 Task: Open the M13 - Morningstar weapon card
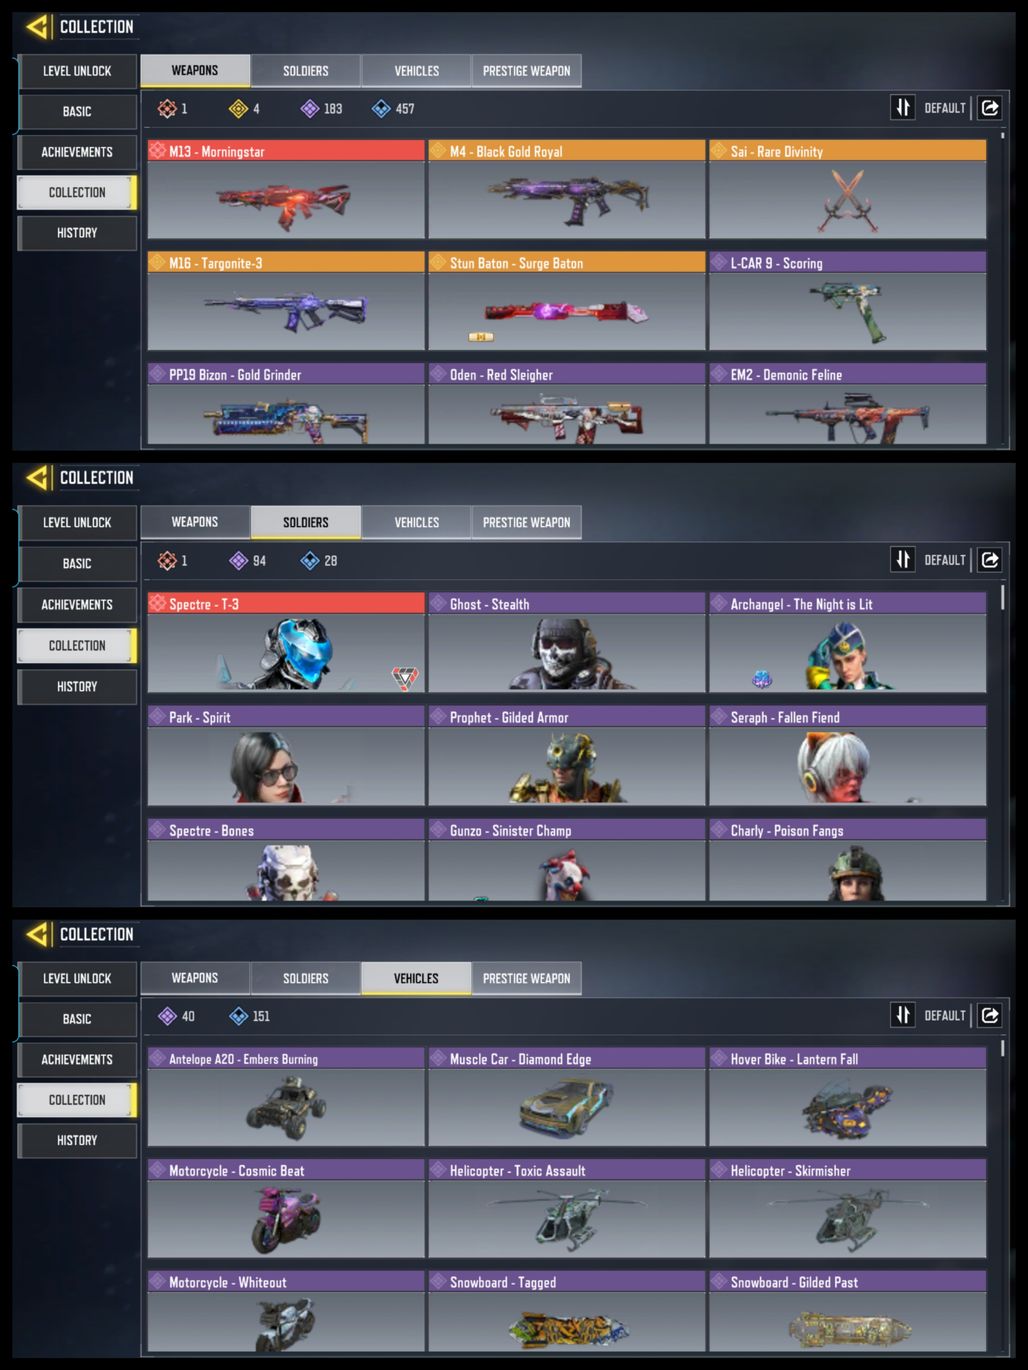(x=286, y=189)
